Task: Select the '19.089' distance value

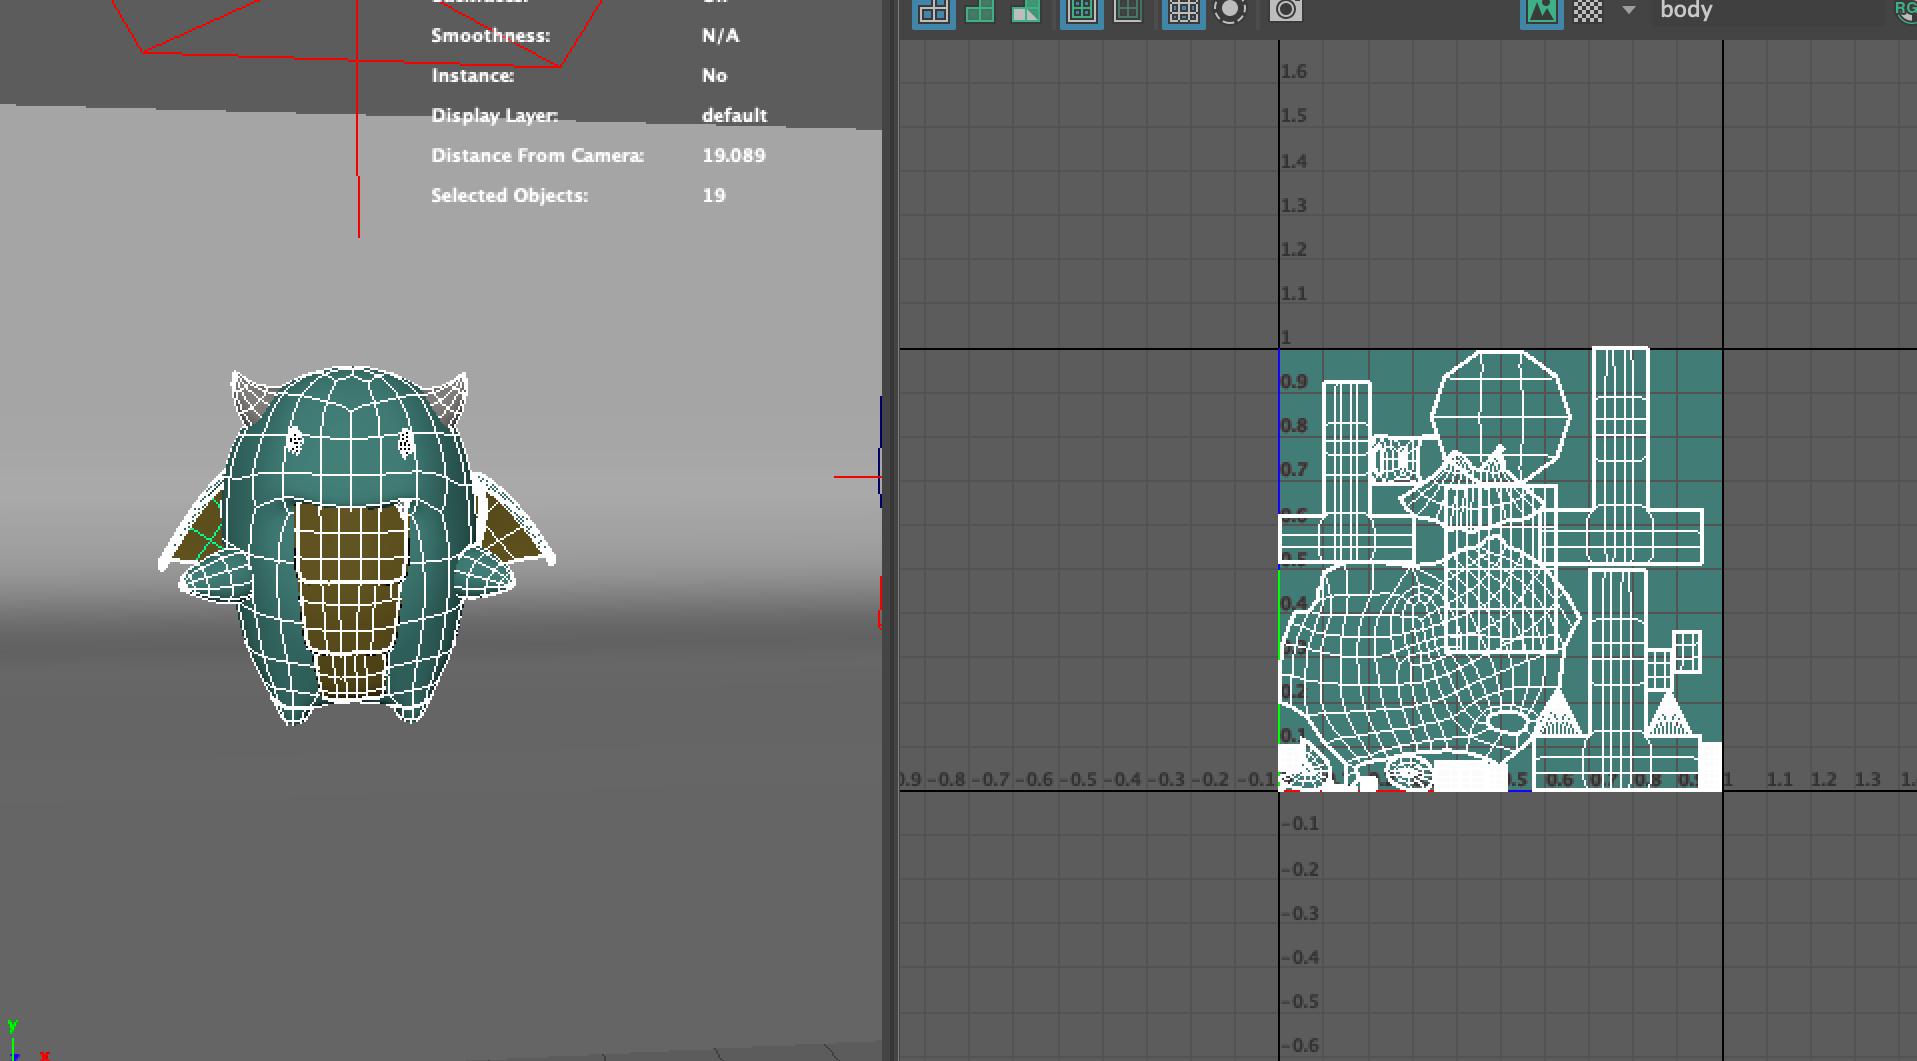Action: point(733,156)
